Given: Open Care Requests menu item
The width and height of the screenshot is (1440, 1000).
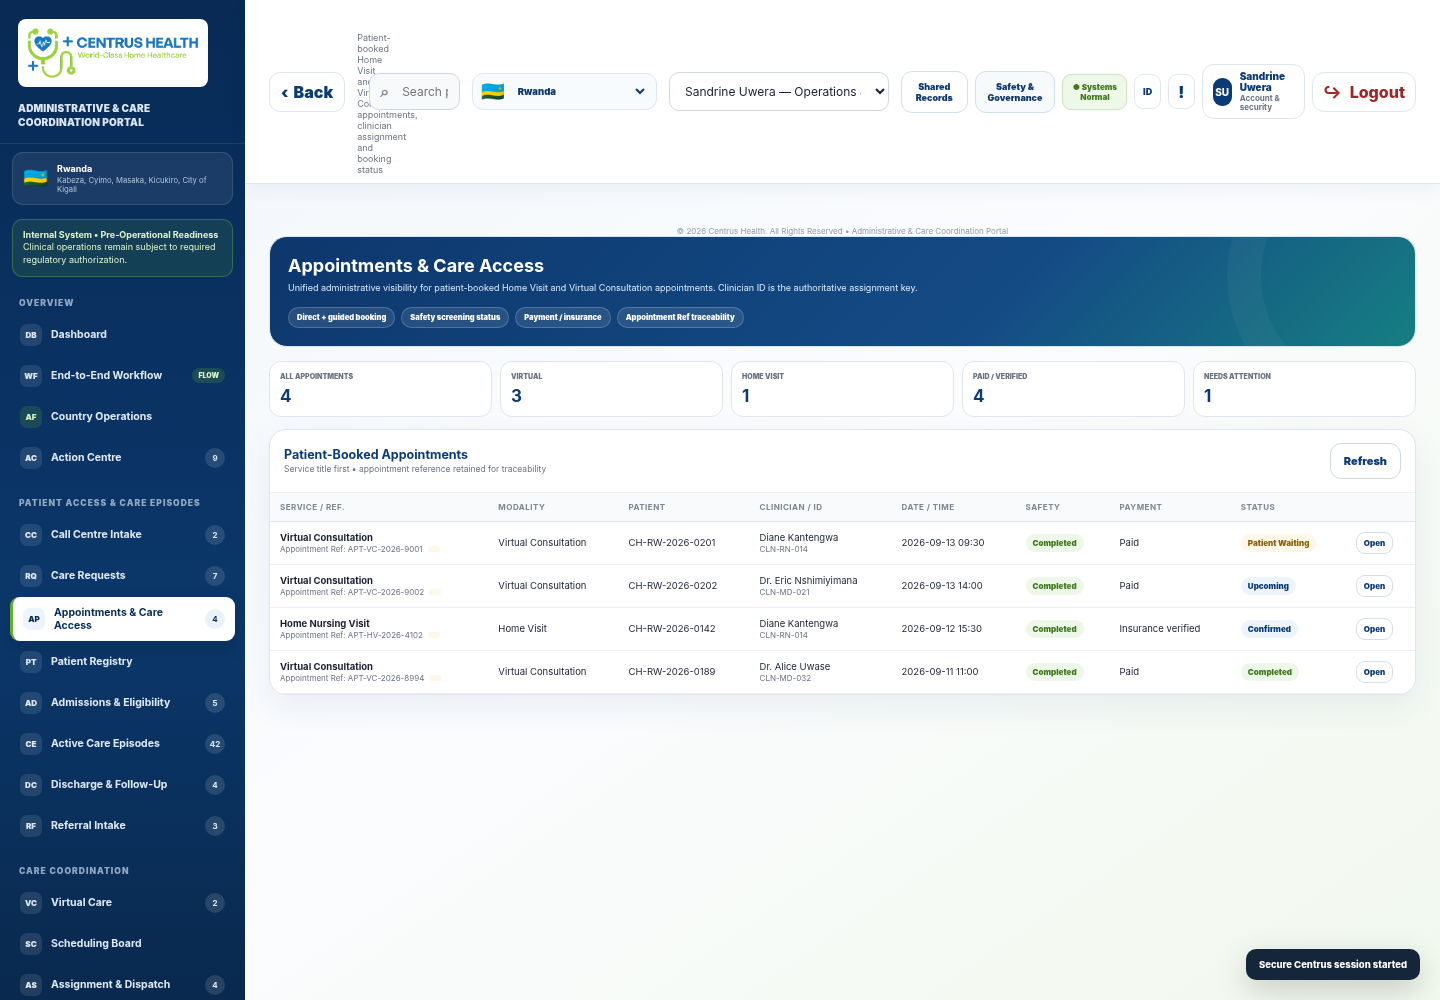Looking at the screenshot, I should coord(122,576).
